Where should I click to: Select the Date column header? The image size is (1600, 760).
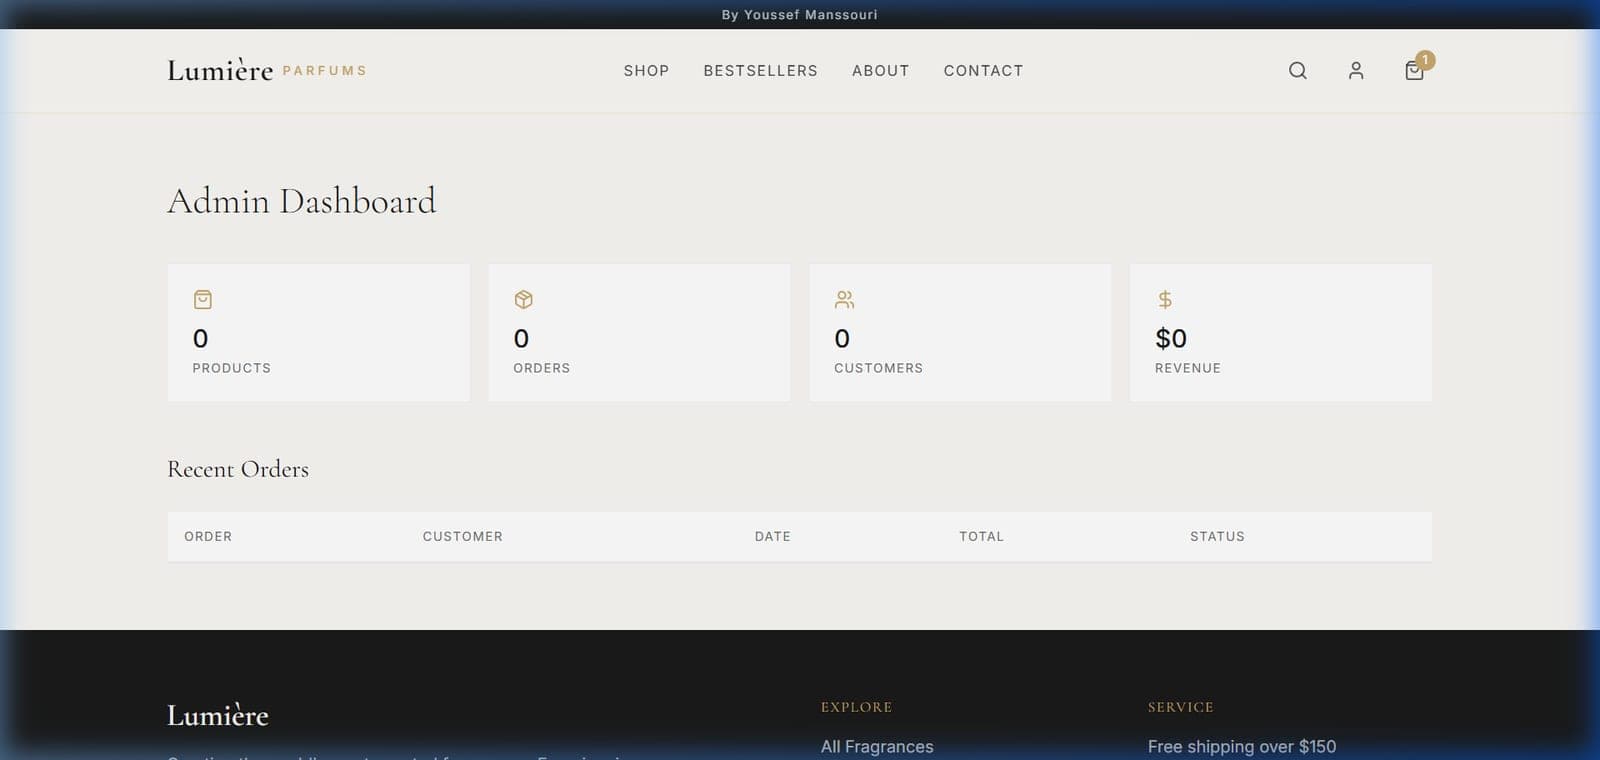coord(773,537)
